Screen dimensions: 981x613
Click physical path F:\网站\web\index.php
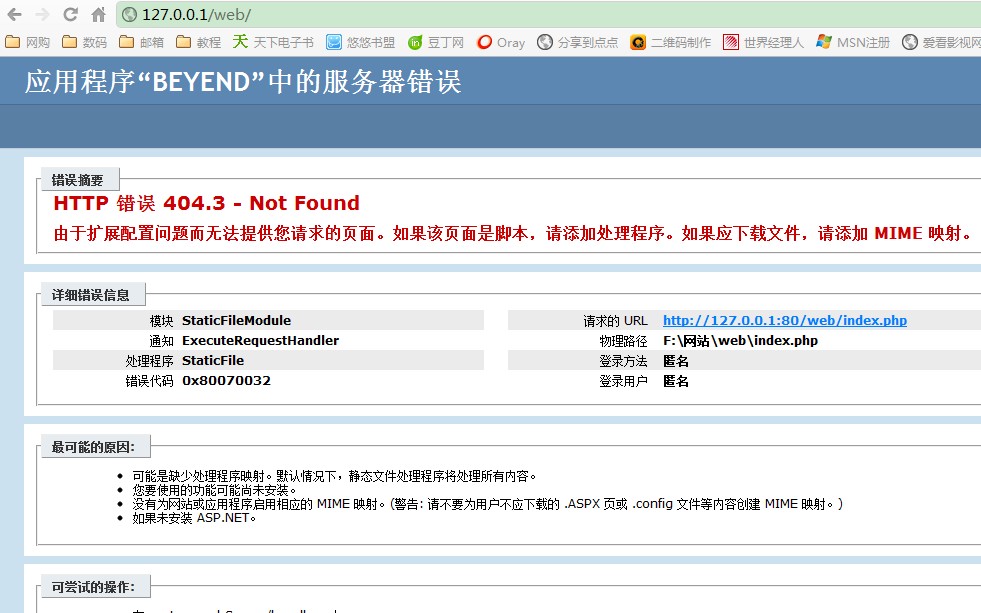[x=740, y=340]
